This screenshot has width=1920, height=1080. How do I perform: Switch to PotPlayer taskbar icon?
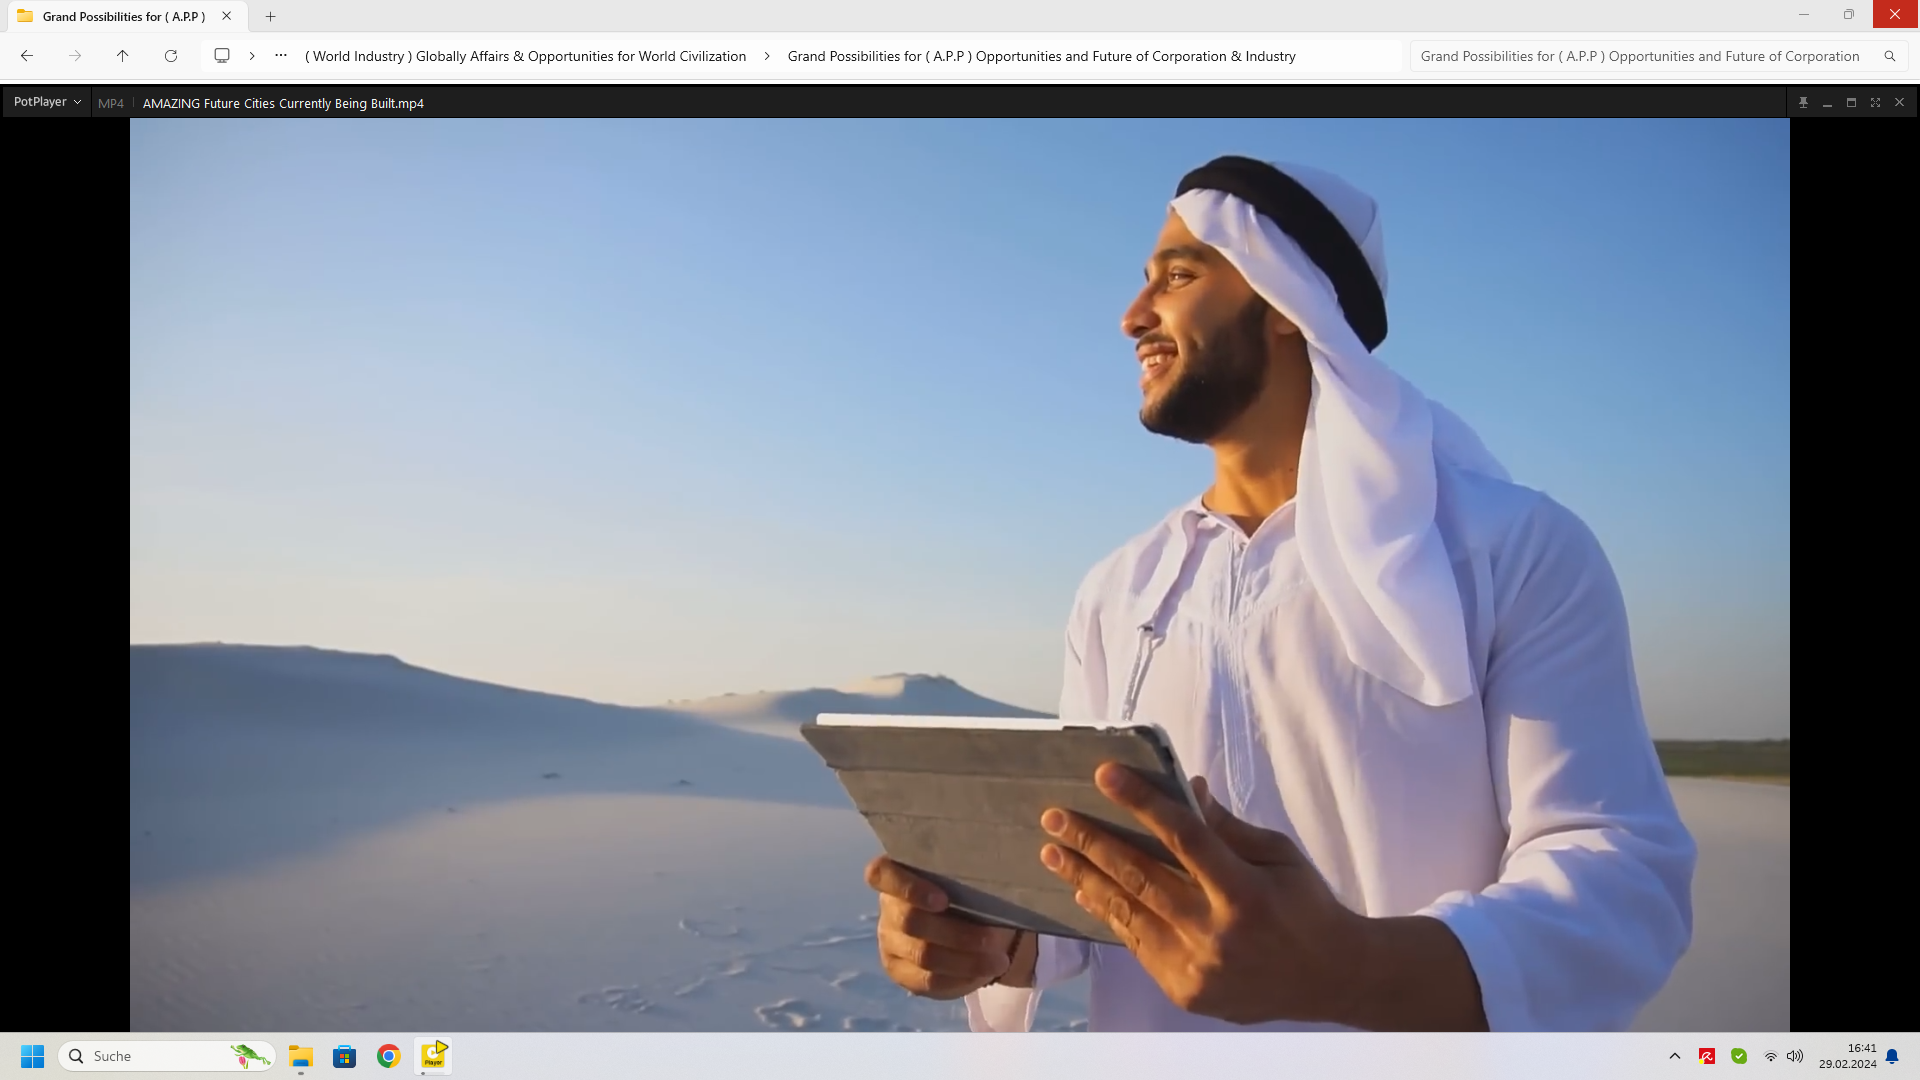tap(434, 1056)
